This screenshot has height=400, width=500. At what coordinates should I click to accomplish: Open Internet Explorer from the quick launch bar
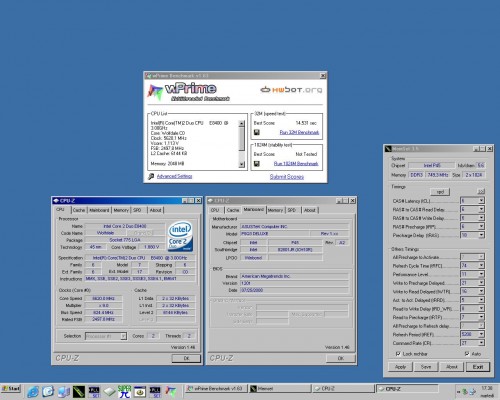pyautogui.click(x=33, y=391)
